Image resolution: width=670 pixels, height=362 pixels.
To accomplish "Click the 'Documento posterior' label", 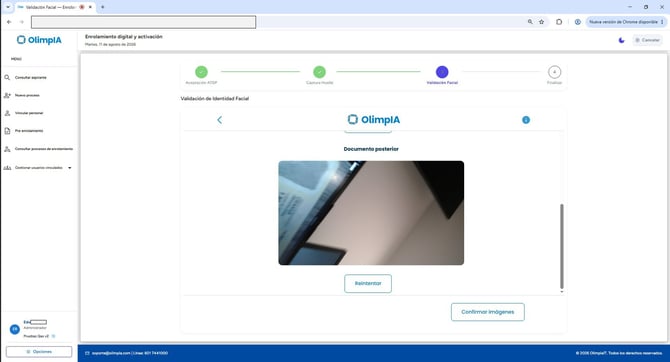I will 371,149.
